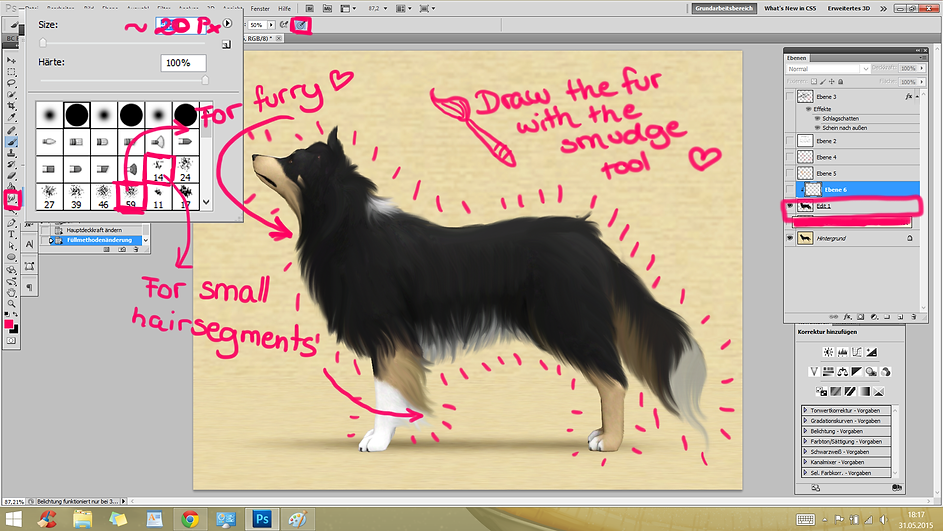Pick the brush preset numbered 14
This screenshot has width=943, height=531.
158,170
